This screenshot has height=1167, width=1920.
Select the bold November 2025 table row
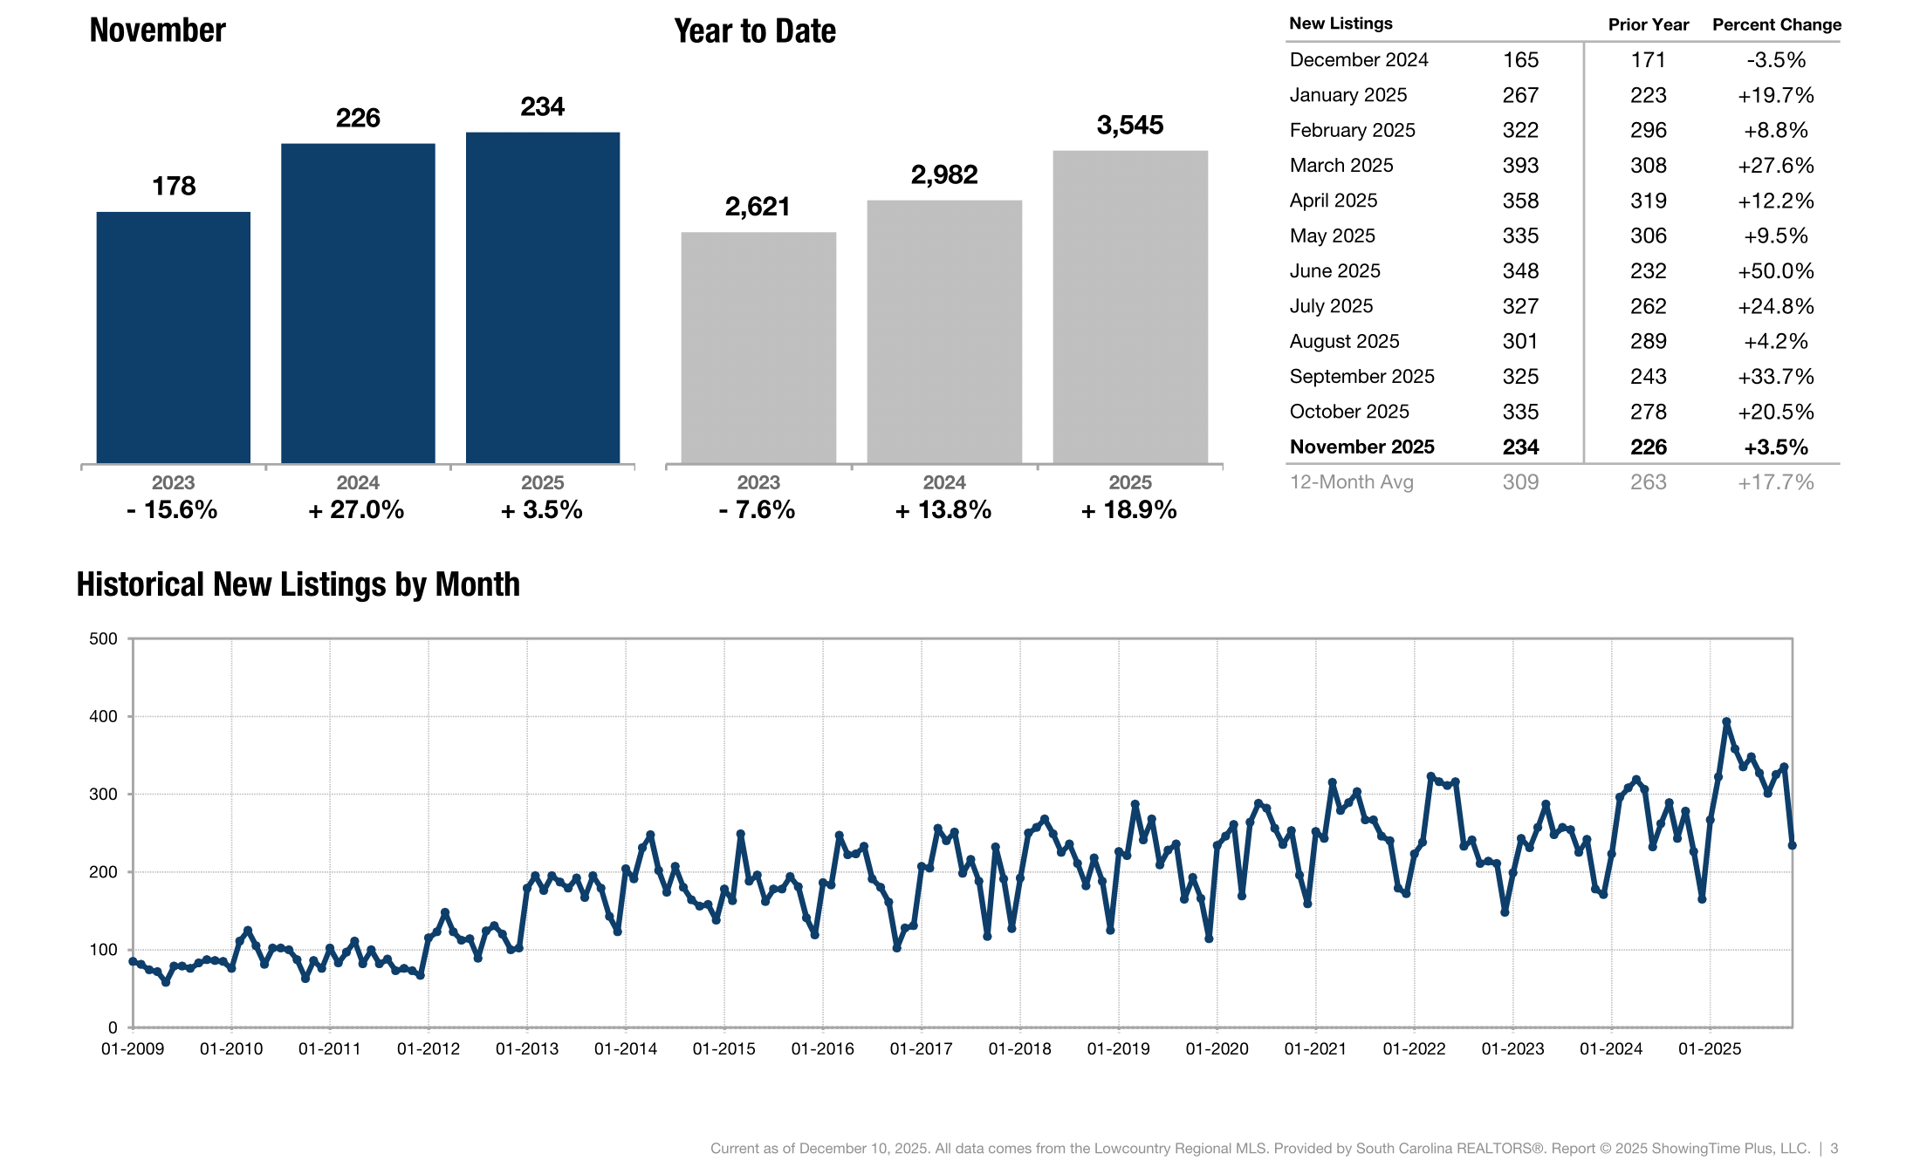coord(1362,447)
